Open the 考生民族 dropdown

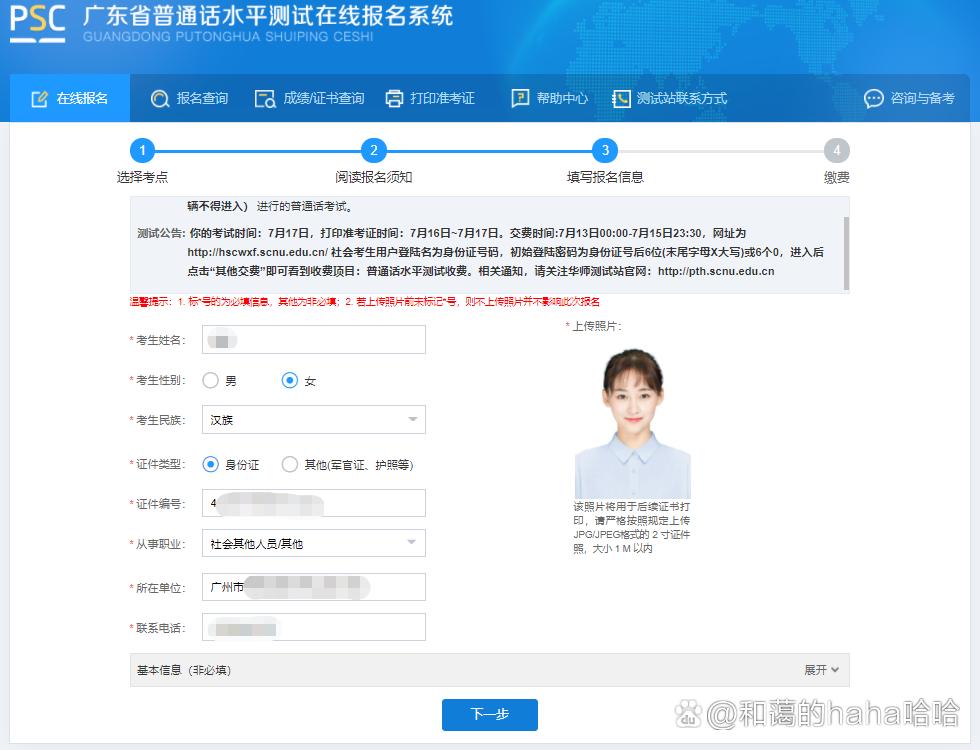[413, 419]
